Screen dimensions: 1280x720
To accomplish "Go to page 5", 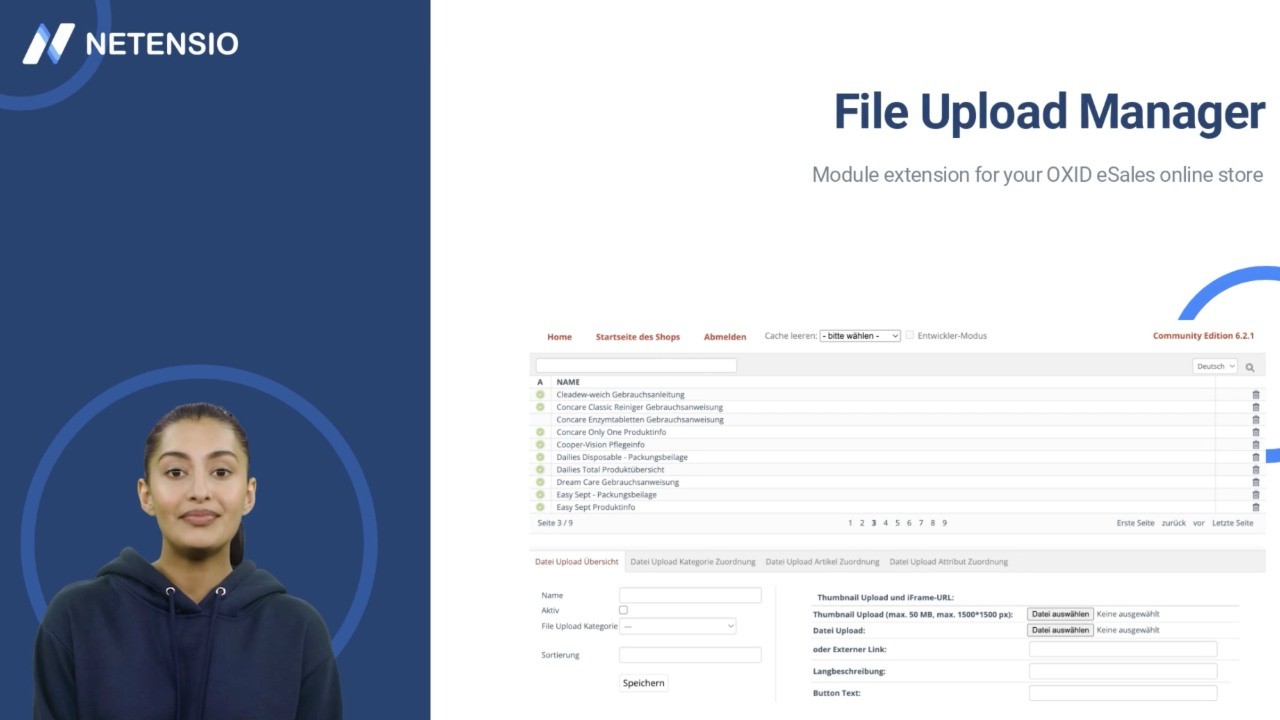I will click(x=897, y=523).
